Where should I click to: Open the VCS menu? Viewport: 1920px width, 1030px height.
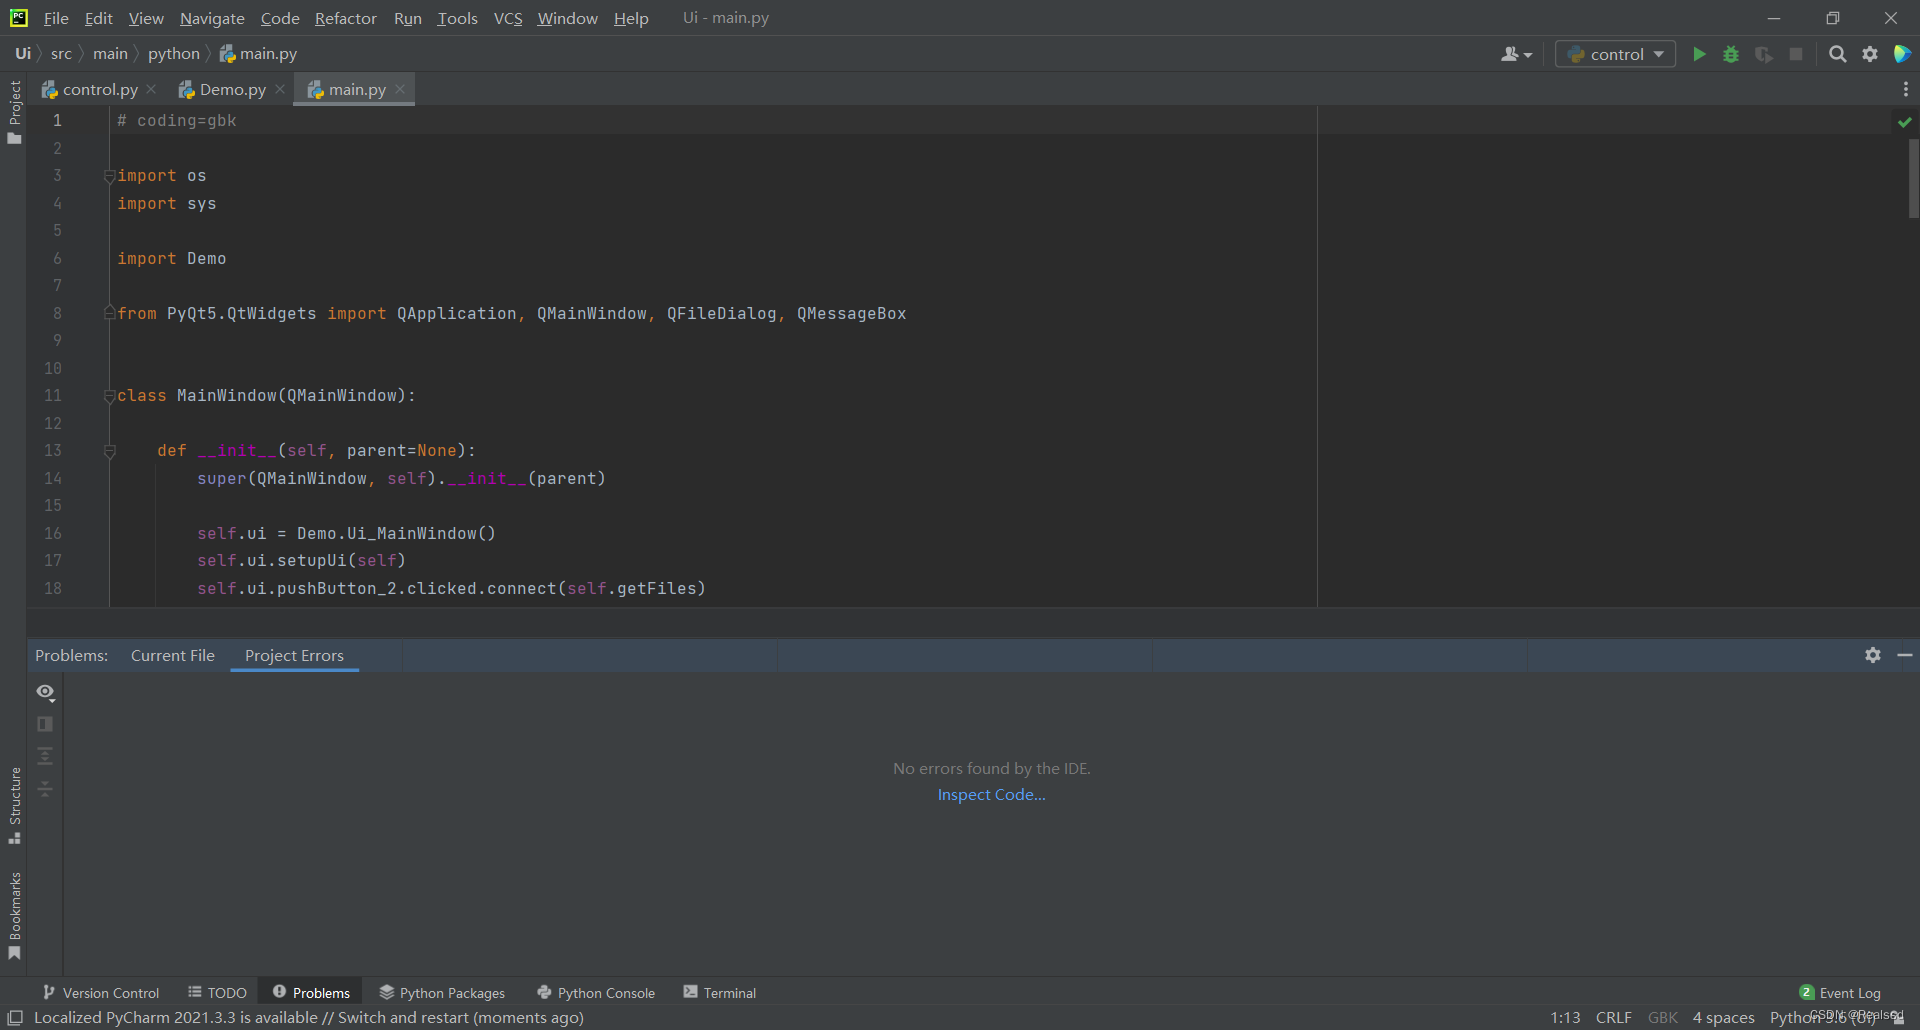pos(508,18)
